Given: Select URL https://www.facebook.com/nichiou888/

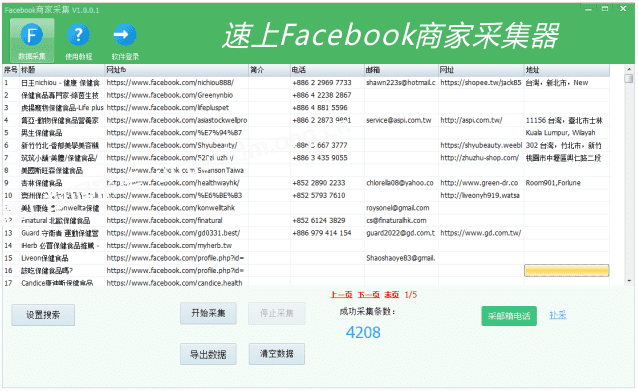Looking at the screenshot, I should click(177, 83).
